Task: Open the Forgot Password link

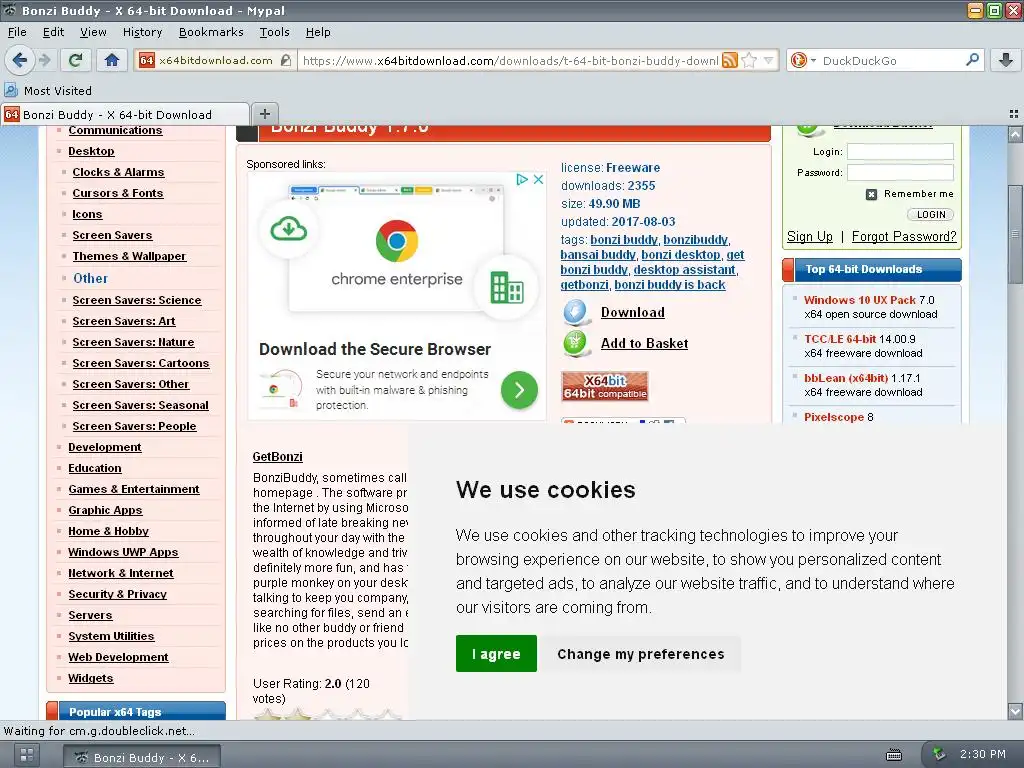Action: 904,236
